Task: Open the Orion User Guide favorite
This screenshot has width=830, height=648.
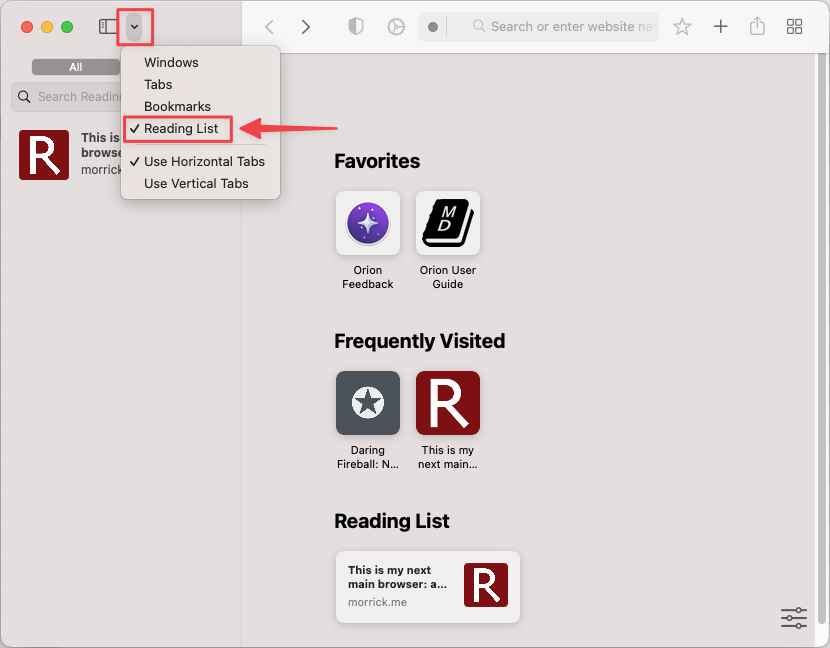Action: pyautogui.click(x=447, y=223)
